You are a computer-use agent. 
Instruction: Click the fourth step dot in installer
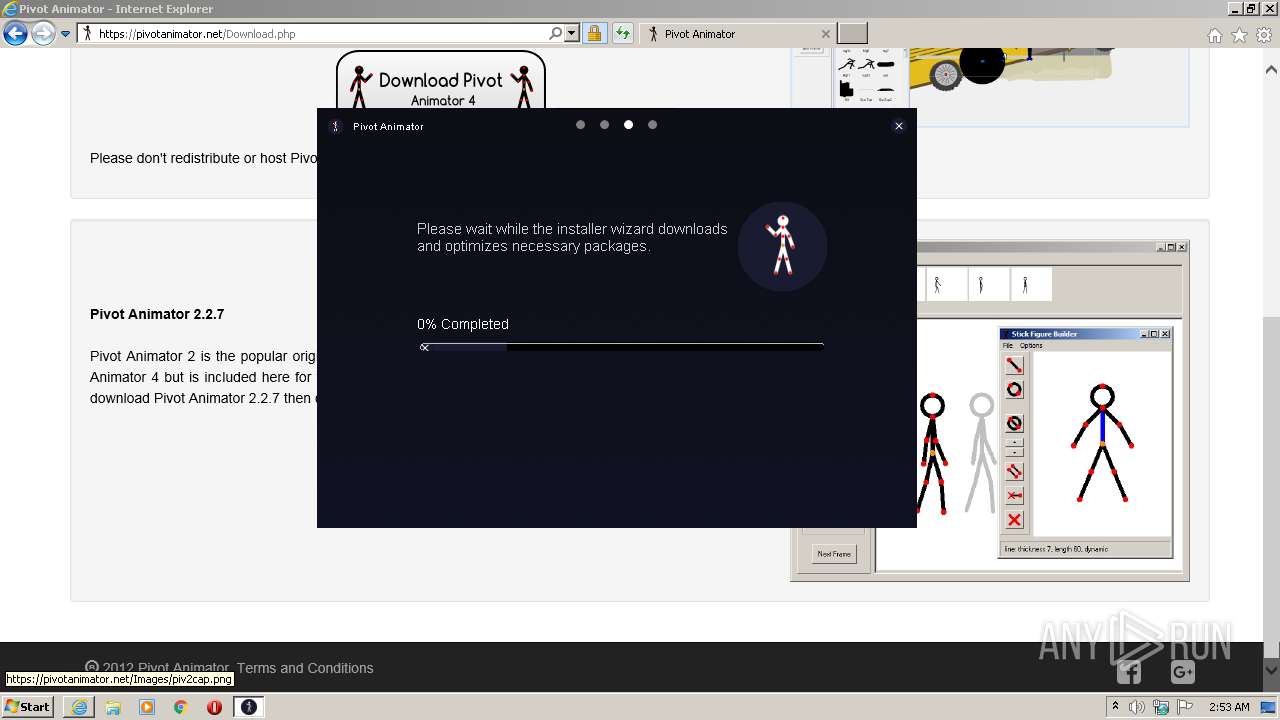(652, 125)
